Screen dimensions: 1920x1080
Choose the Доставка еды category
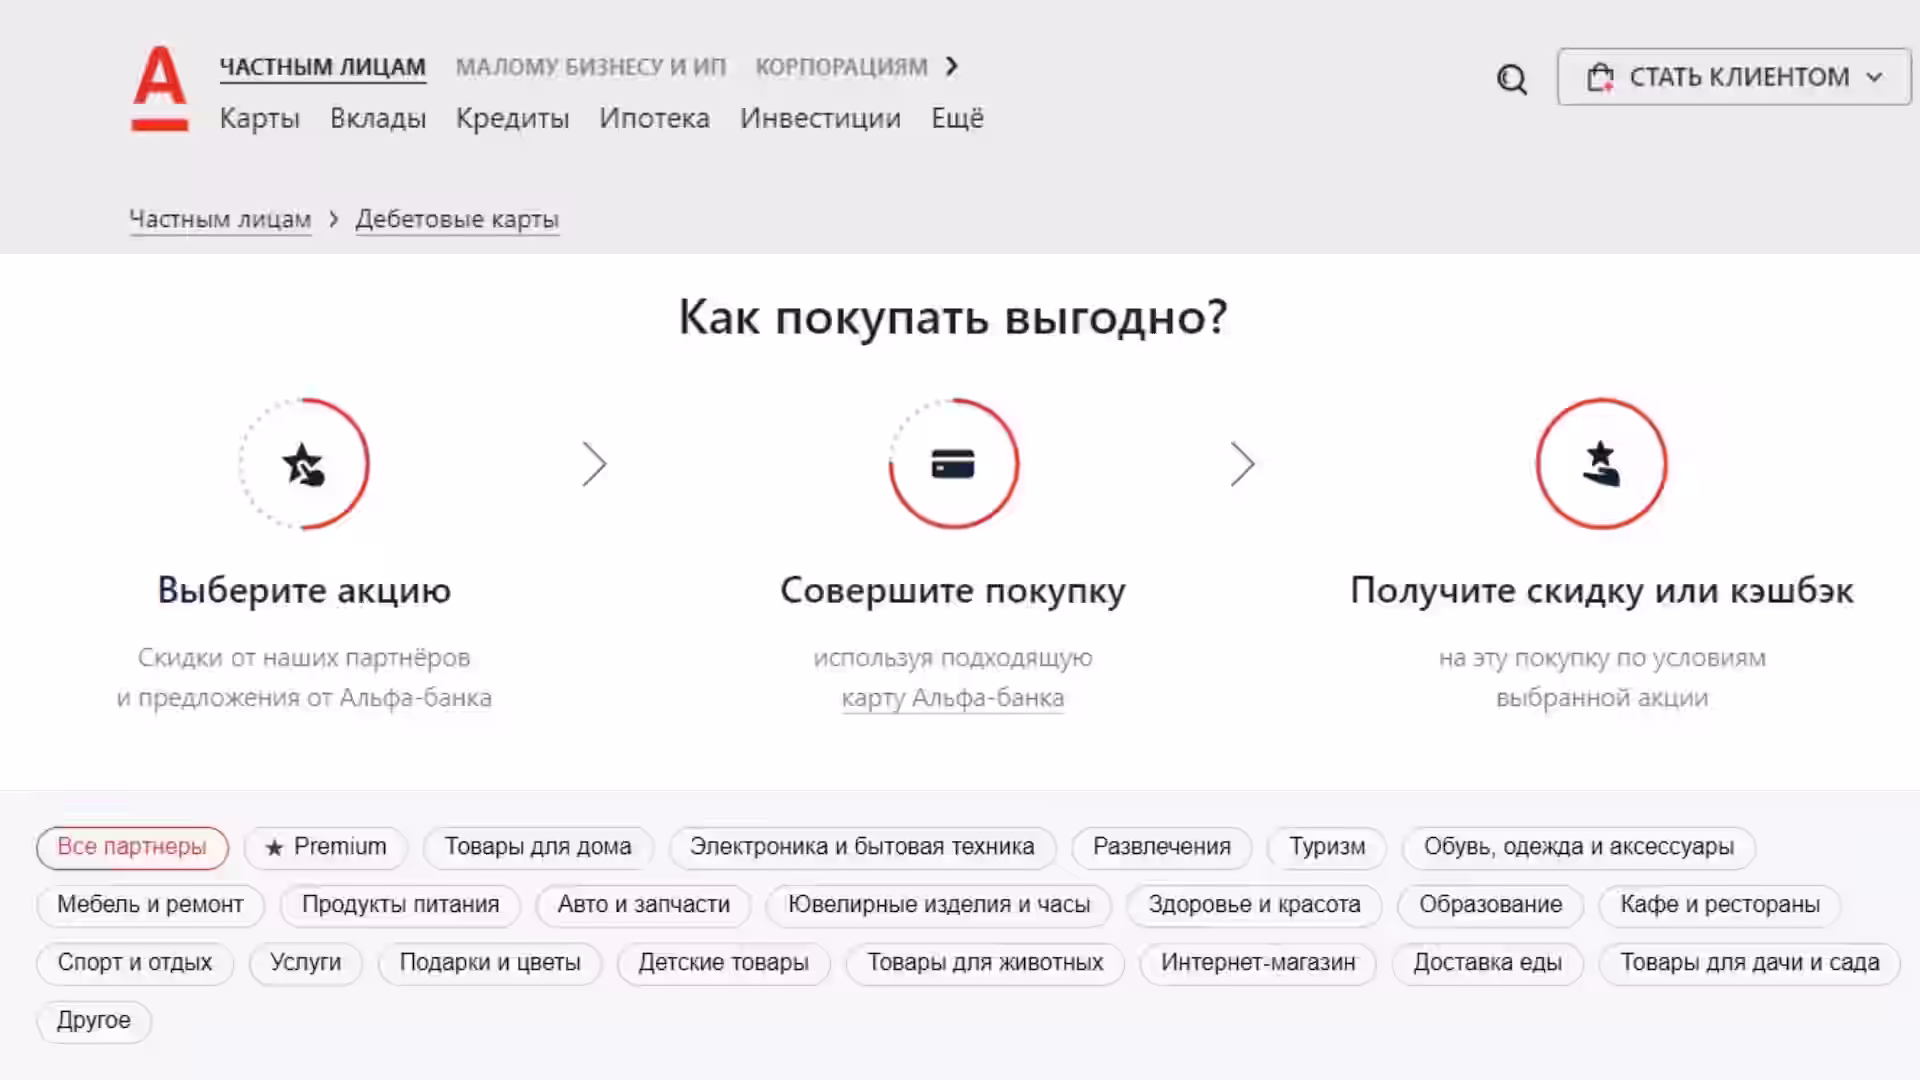pos(1487,963)
